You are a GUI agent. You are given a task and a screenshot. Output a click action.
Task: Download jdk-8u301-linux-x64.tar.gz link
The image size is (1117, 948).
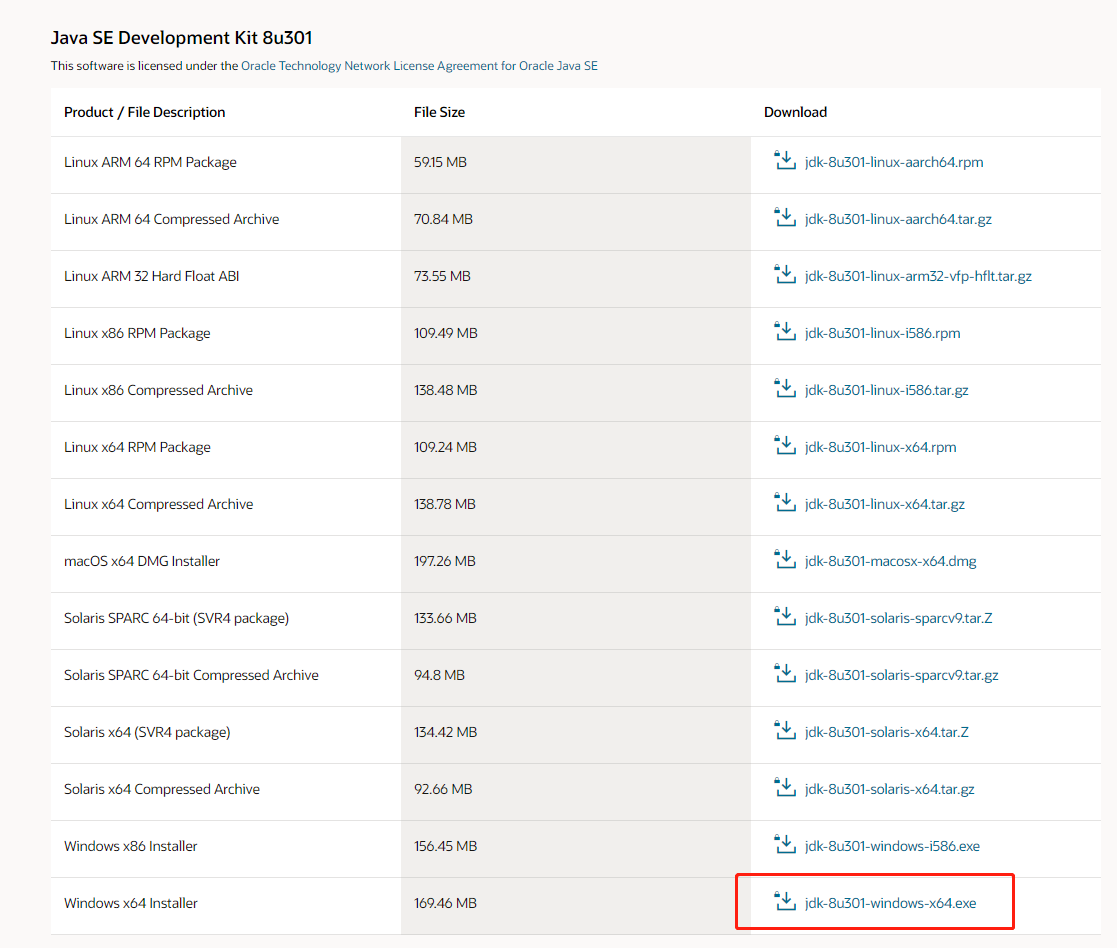coord(885,504)
